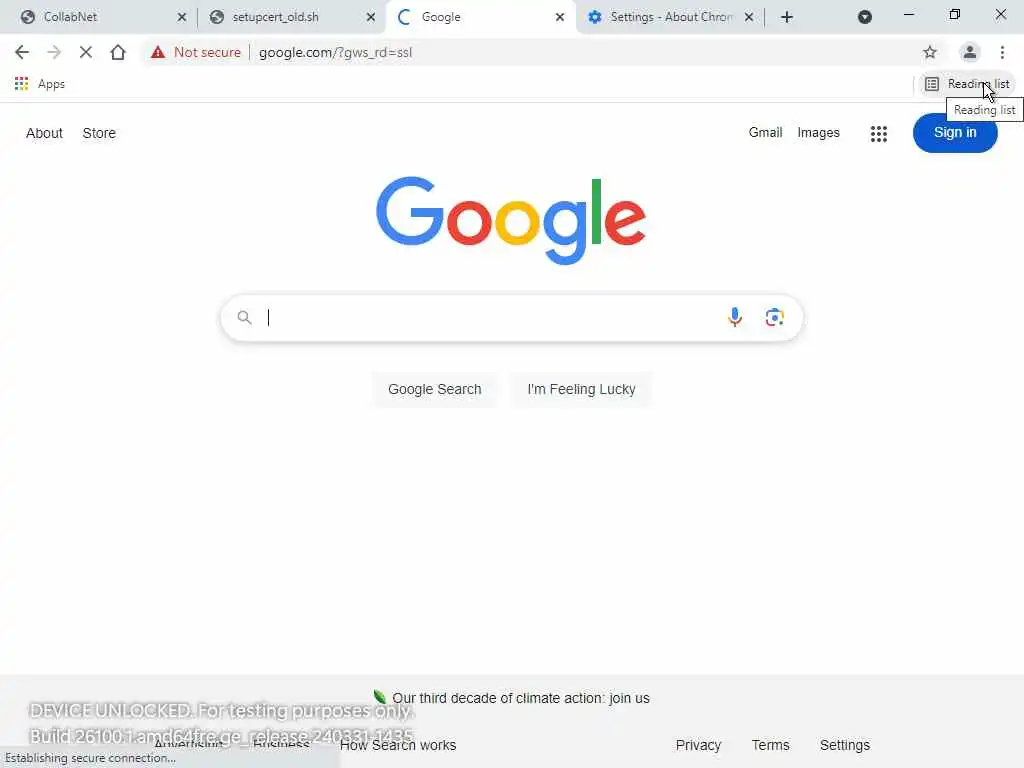1024x768 pixels.
Task: Go to the home page icon
Action: coord(118,52)
